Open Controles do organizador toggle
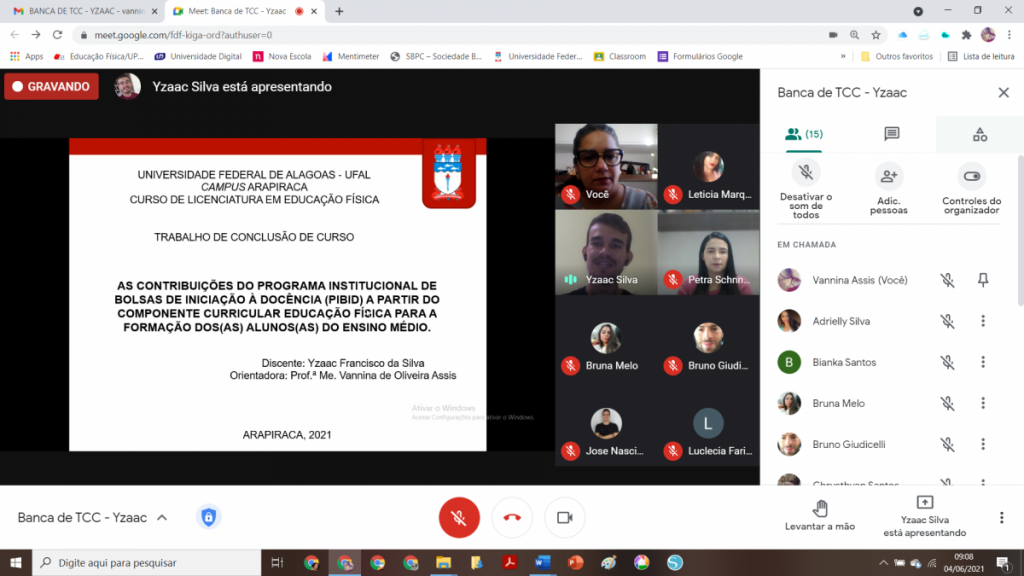 971,176
